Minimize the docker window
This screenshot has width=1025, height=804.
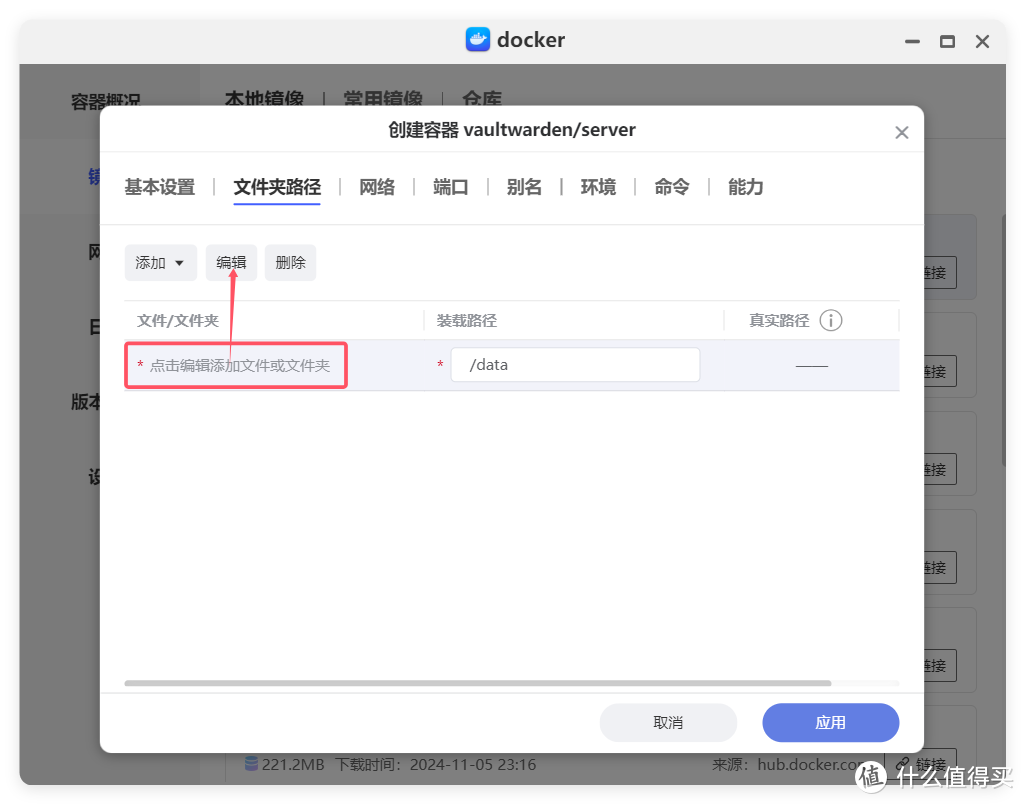tap(910, 41)
